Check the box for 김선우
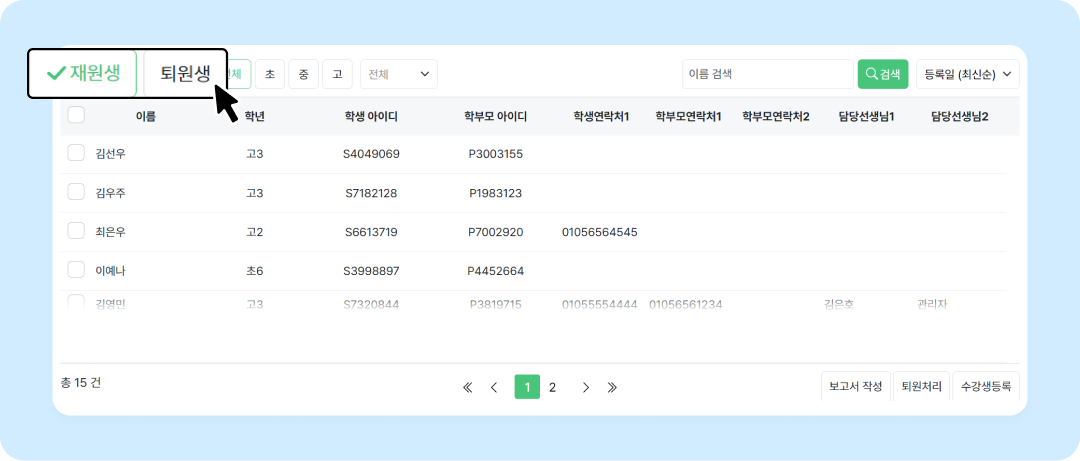 [76, 153]
